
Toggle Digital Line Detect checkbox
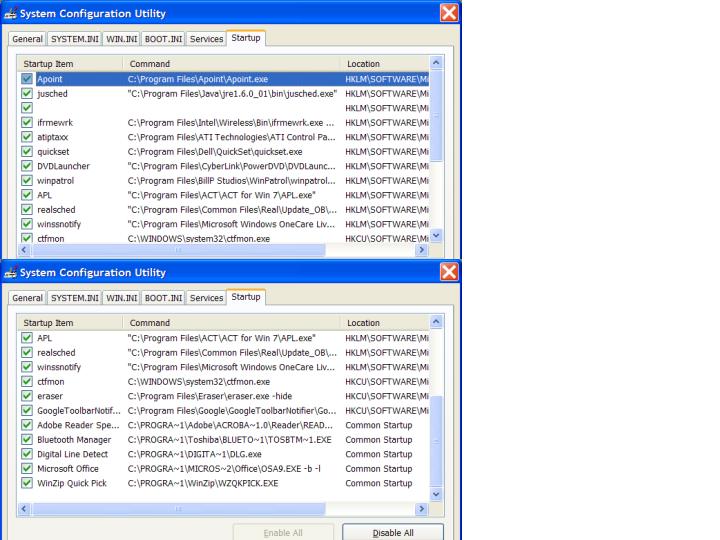(27, 454)
